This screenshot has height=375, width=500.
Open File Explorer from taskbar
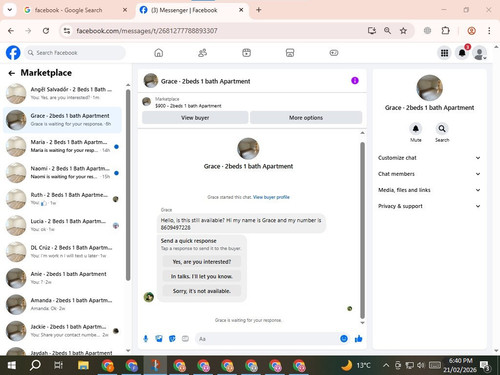tap(83, 365)
